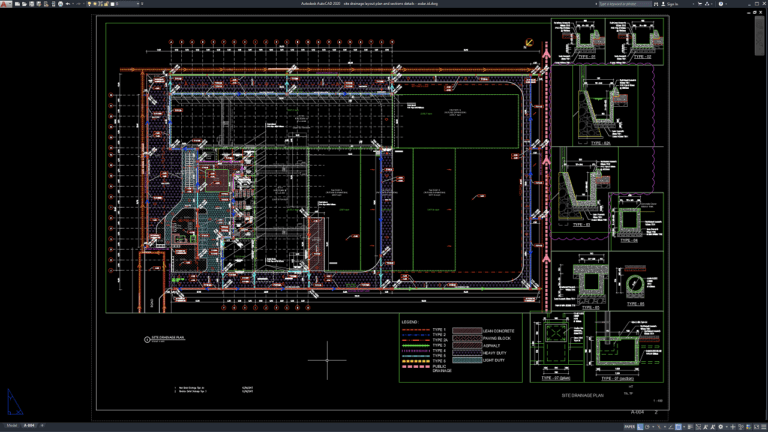Select the 'PUBLIC DRAINAGE' legend label
The width and height of the screenshot is (768, 432).
tap(440, 368)
